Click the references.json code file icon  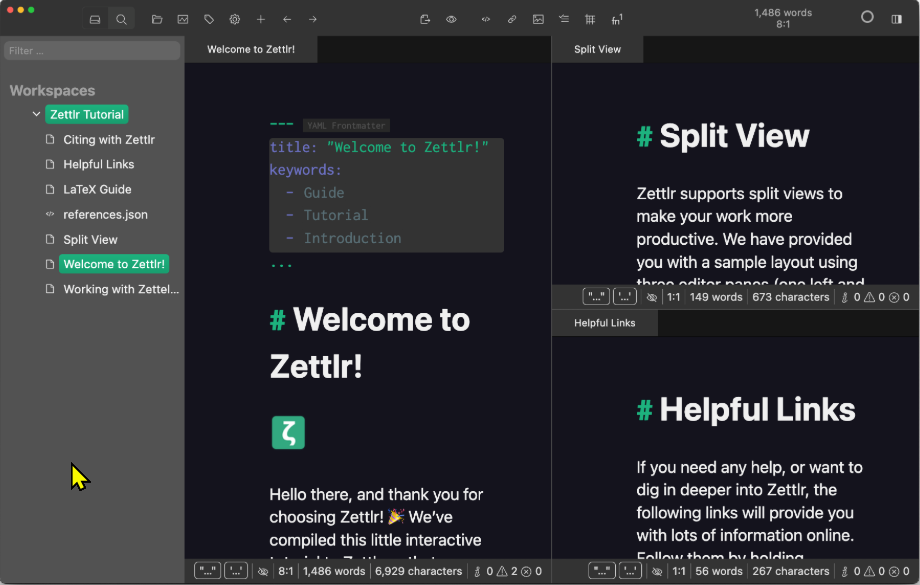[50, 214]
